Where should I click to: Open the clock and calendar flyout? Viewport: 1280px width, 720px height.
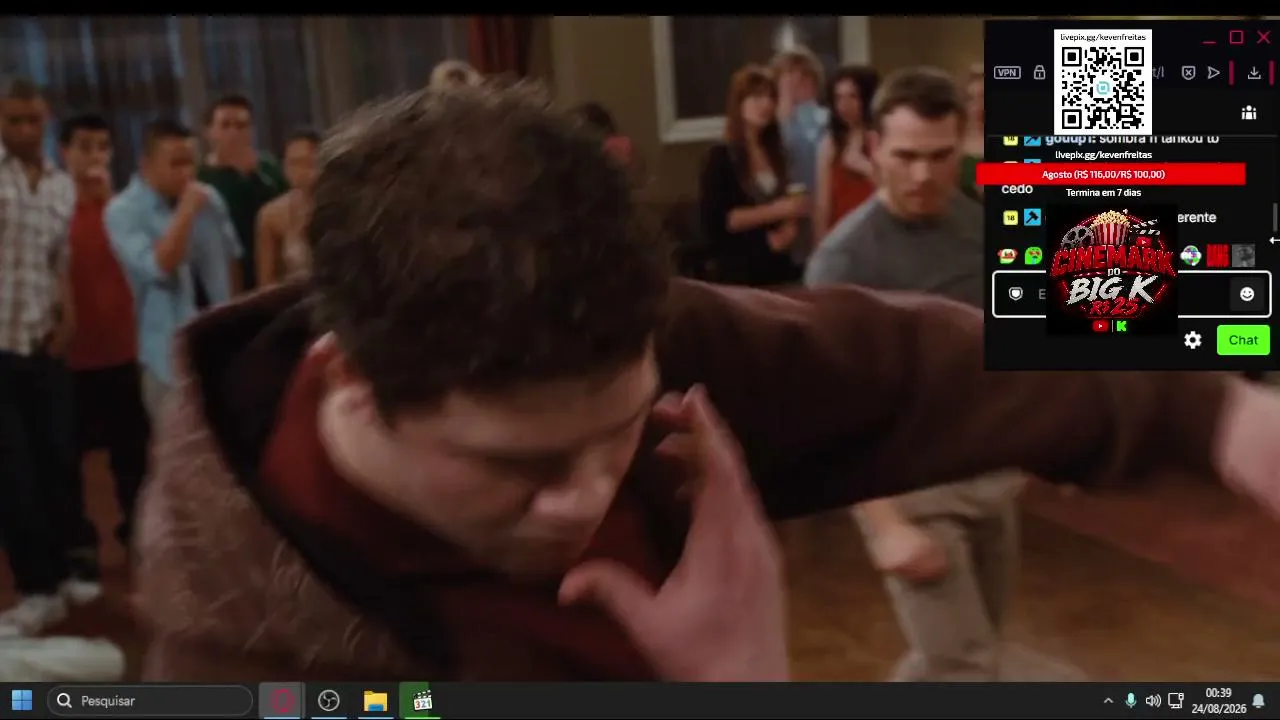[1218, 701]
